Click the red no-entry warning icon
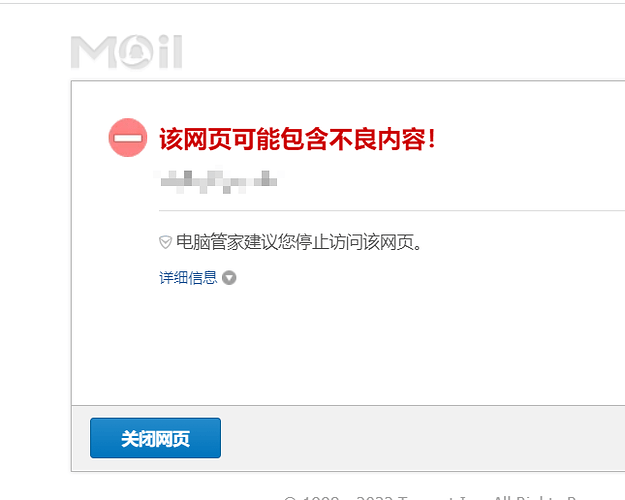 tap(128, 138)
